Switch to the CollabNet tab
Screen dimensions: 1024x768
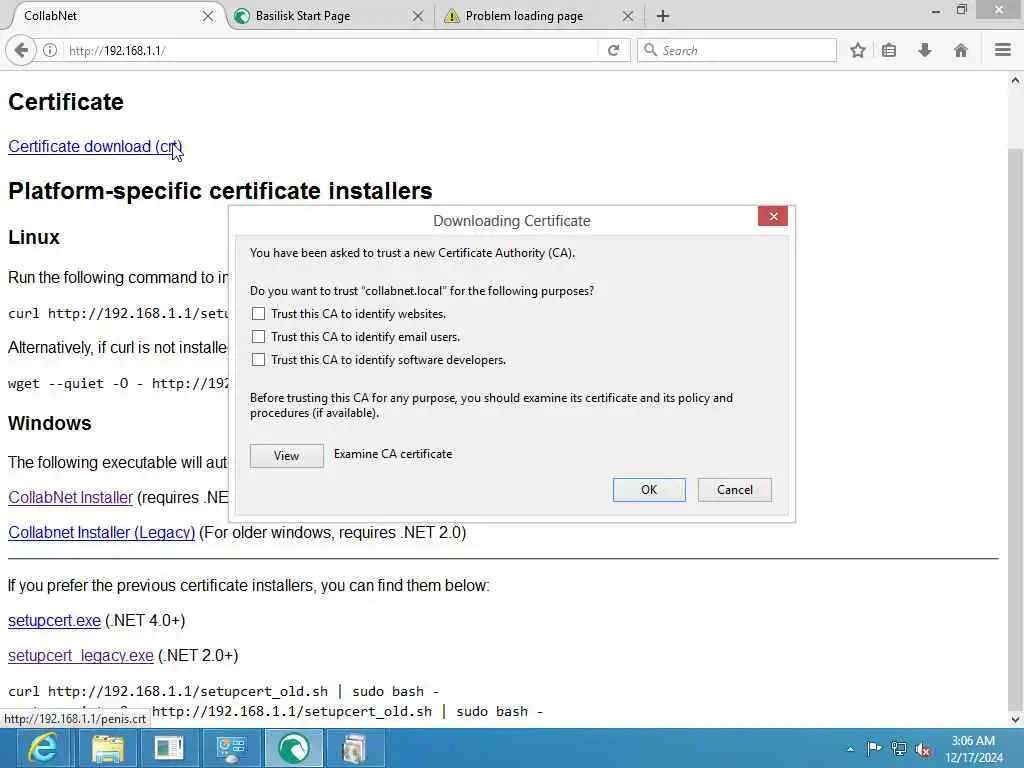point(111,16)
